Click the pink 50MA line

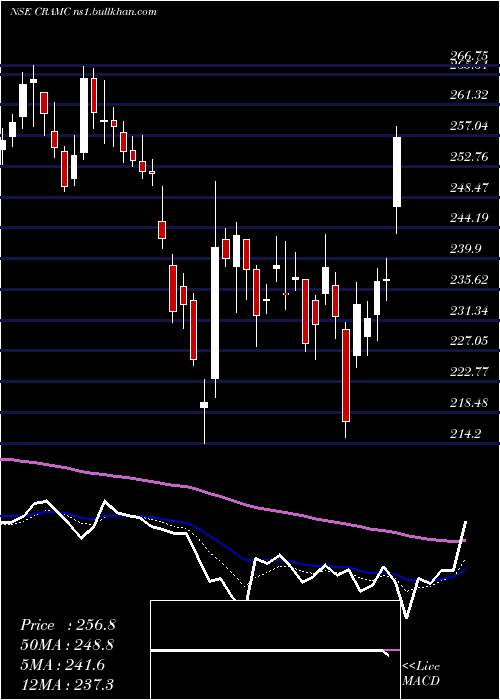point(233,501)
